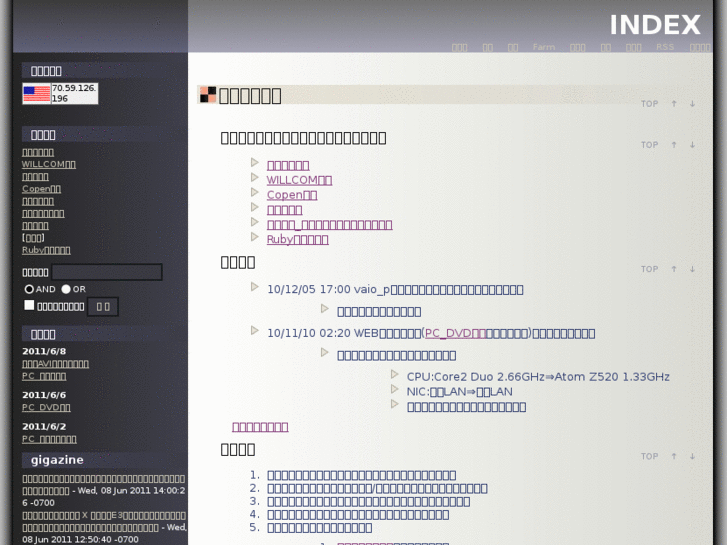Click the 2011/6/6 date in the sidebar
The height and width of the screenshot is (545, 727).
click(44, 395)
